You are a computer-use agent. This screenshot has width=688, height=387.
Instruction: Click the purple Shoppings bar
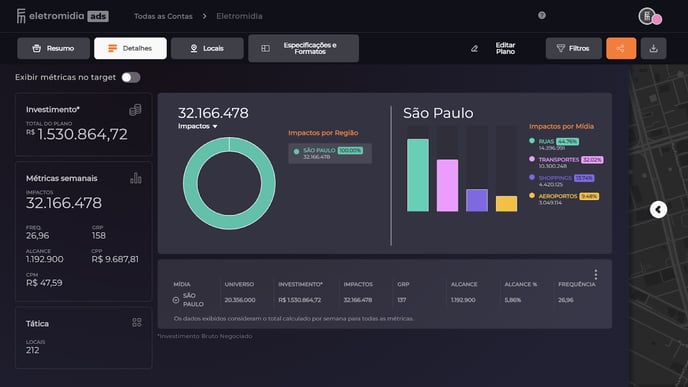click(477, 201)
